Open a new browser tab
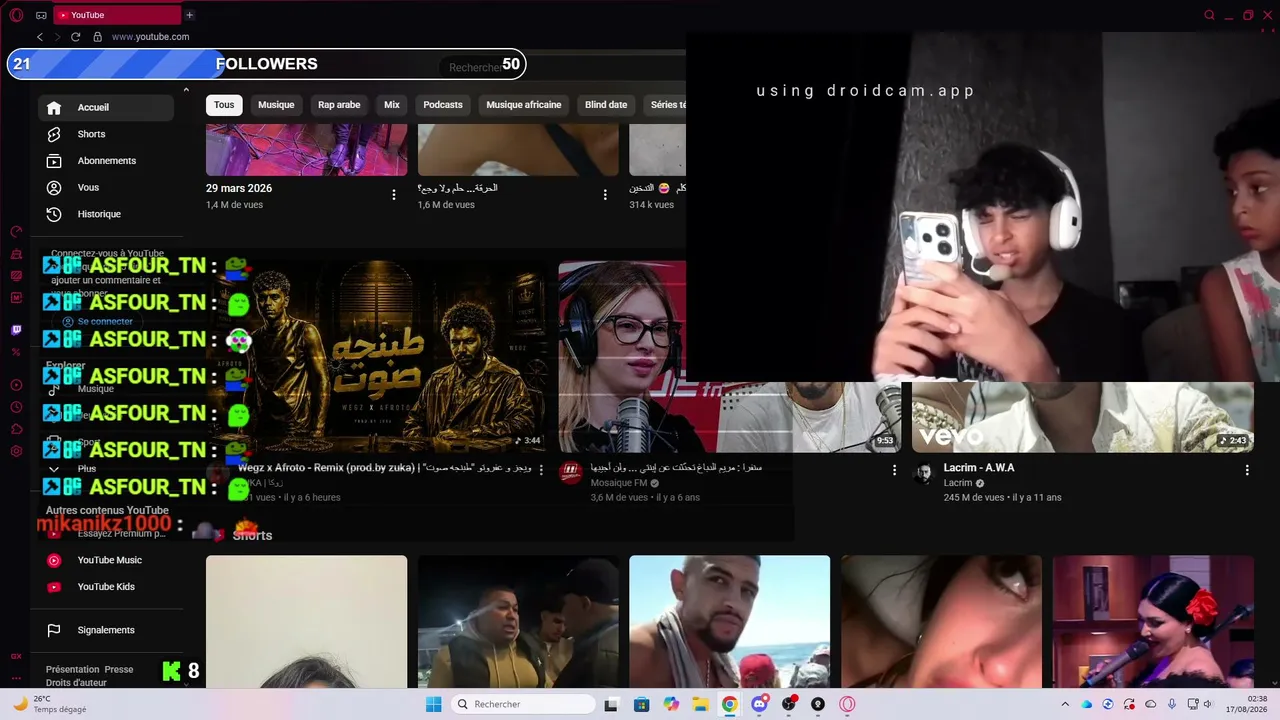Viewport: 1280px width, 720px height. pos(189,15)
